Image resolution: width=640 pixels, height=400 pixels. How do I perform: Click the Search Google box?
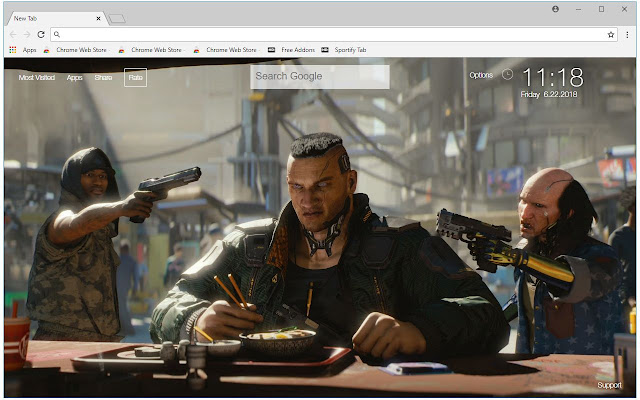click(320, 77)
